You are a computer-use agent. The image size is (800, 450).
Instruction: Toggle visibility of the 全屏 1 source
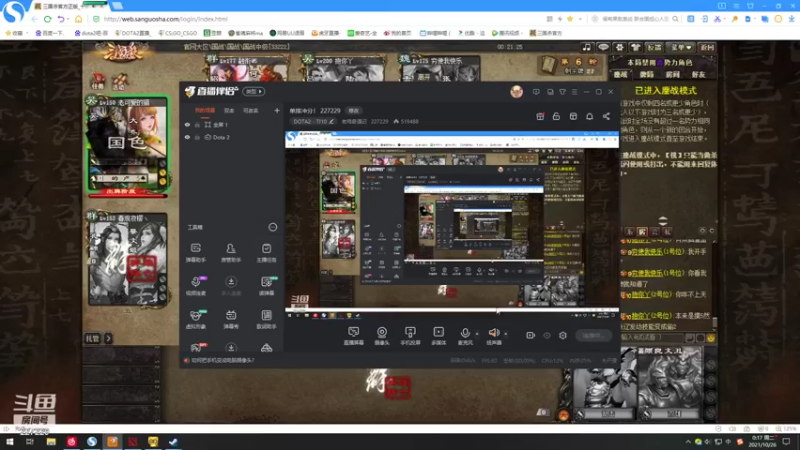click(x=187, y=124)
